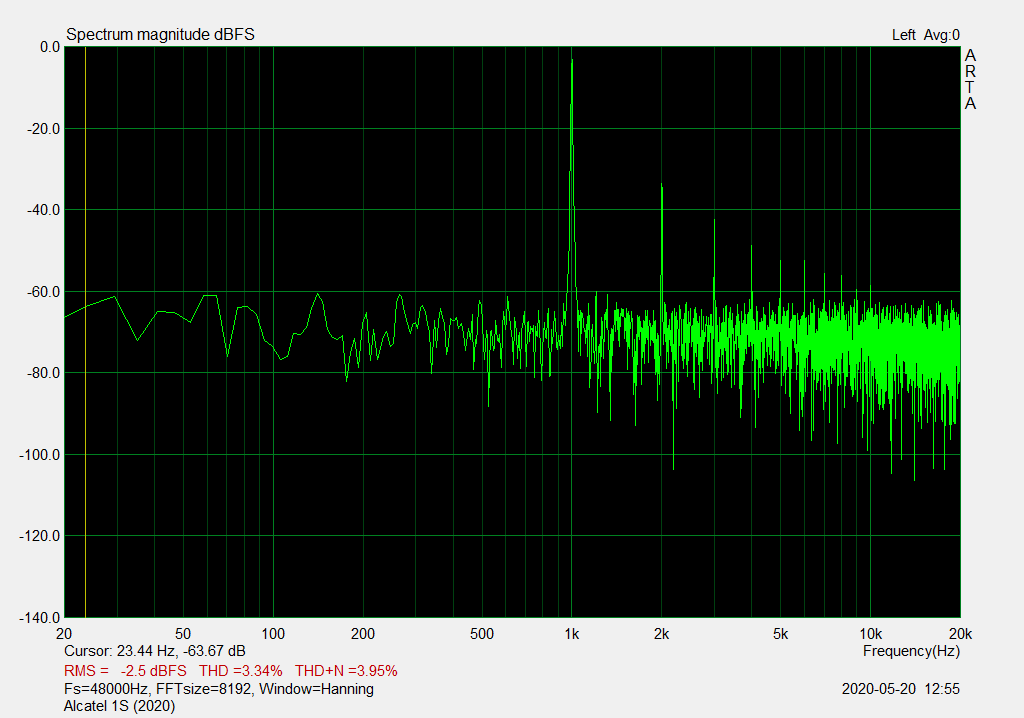Screen dimensions: 1024x718
Task: Click the '50' frequency axis label
Action: pos(183,634)
